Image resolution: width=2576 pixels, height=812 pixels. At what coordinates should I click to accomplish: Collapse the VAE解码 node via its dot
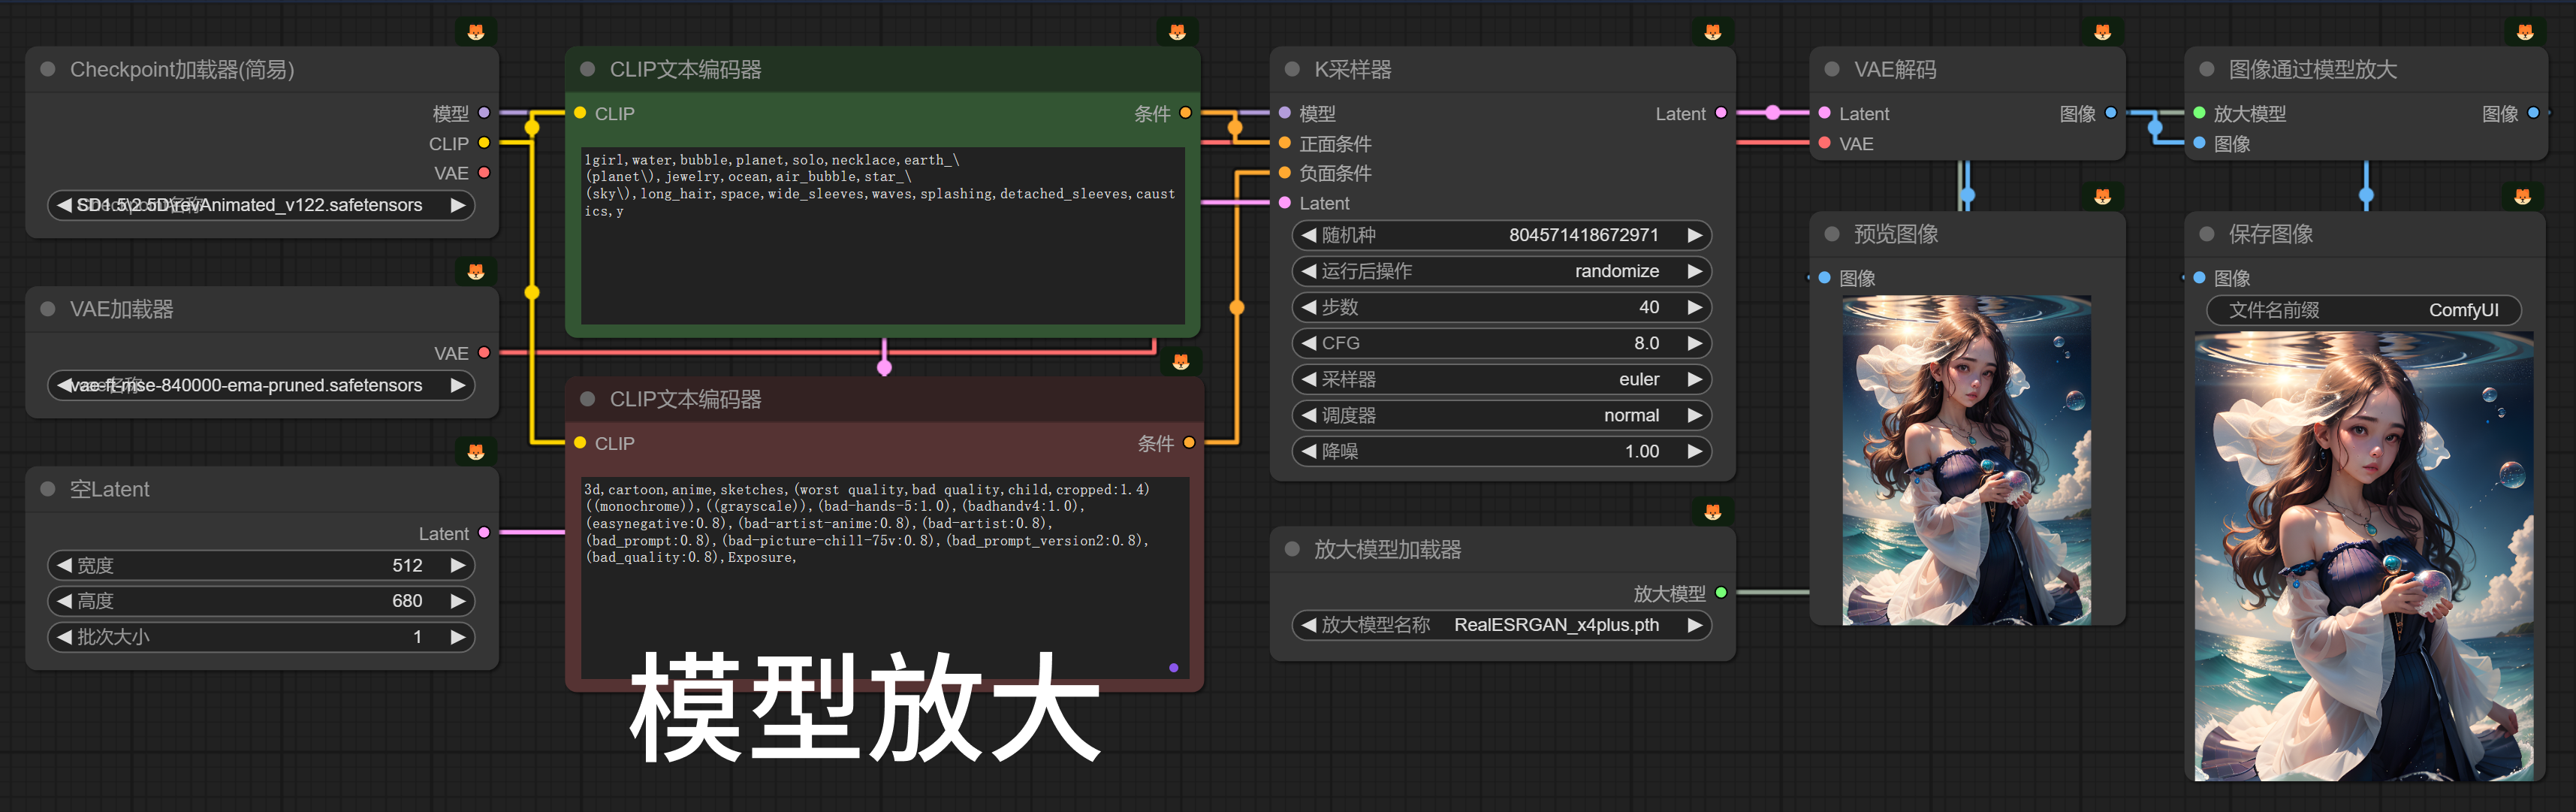[x=1832, y=69]
